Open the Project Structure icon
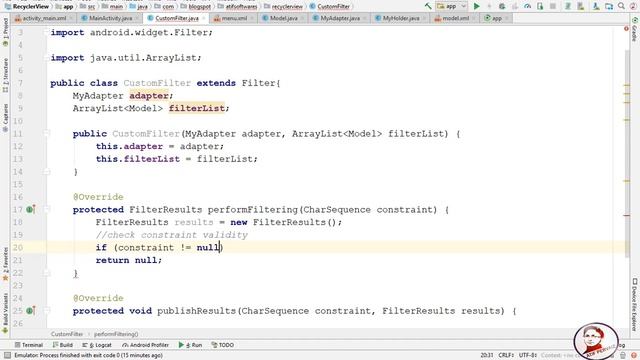 click(609, 6)
